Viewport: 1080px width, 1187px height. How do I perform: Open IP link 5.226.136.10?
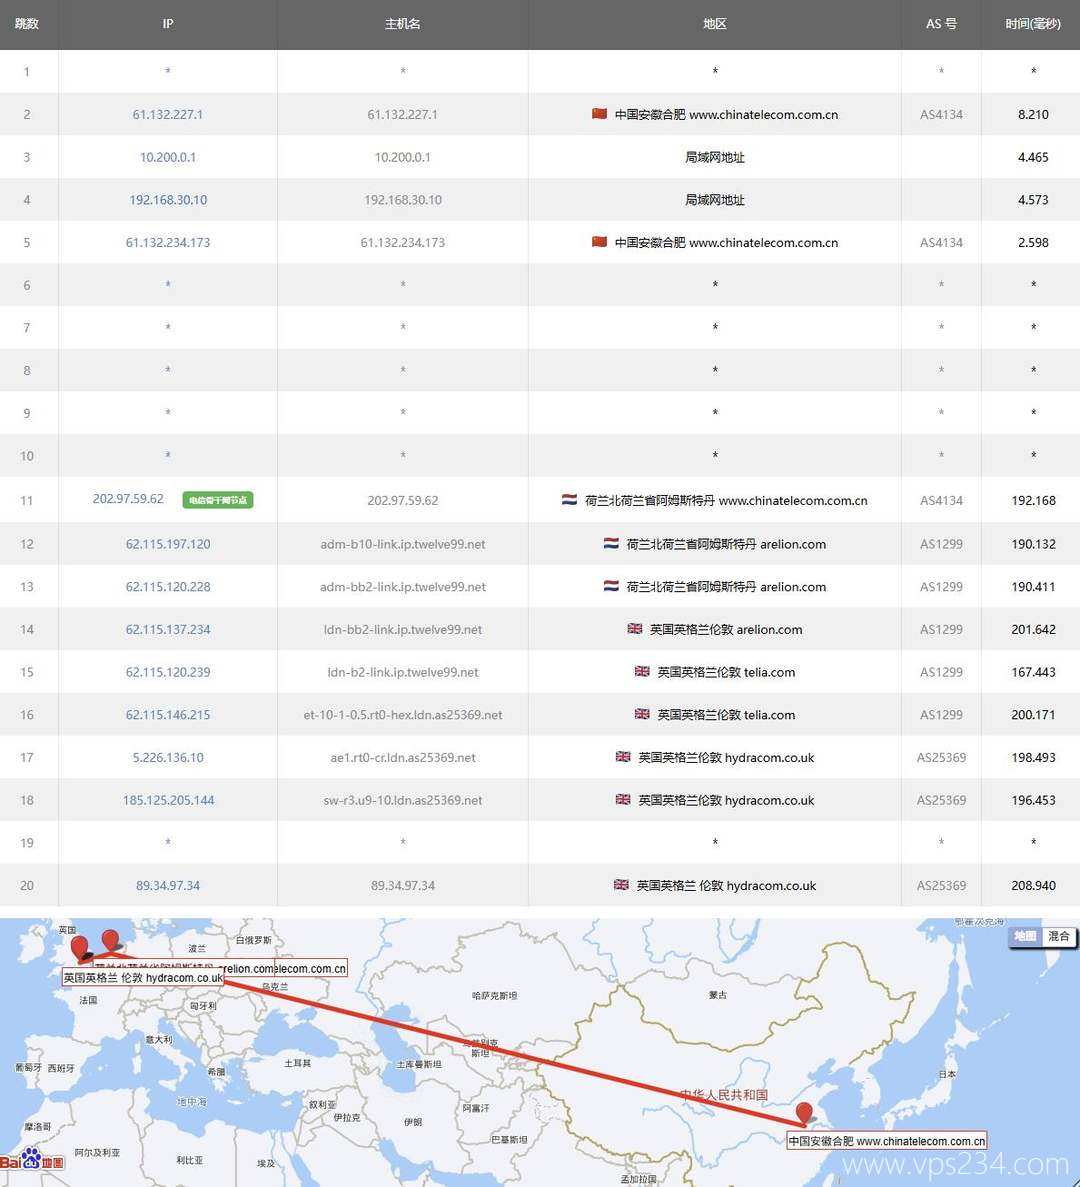(x=168, y=757)
